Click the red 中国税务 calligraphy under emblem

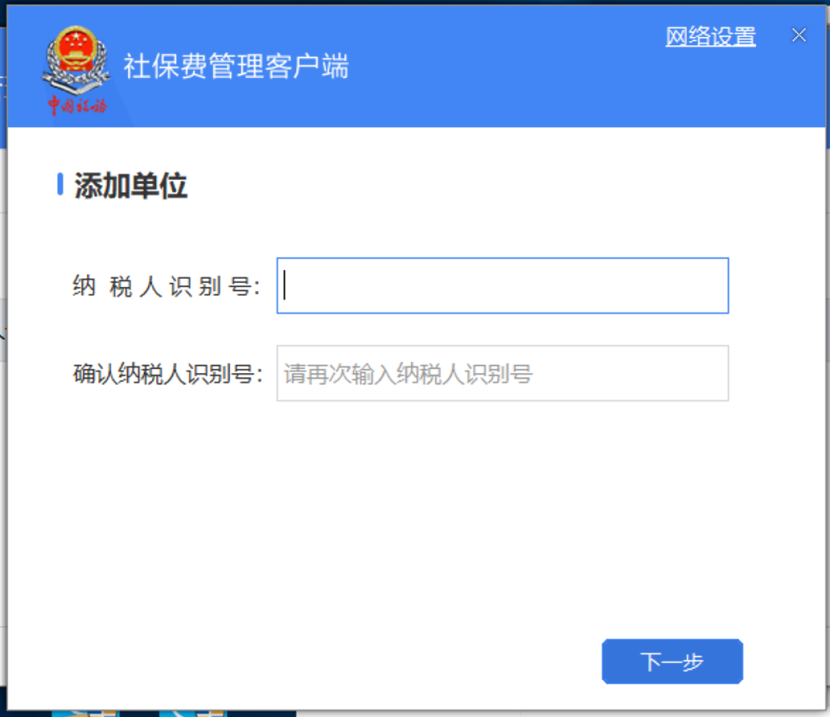[77, 105]
